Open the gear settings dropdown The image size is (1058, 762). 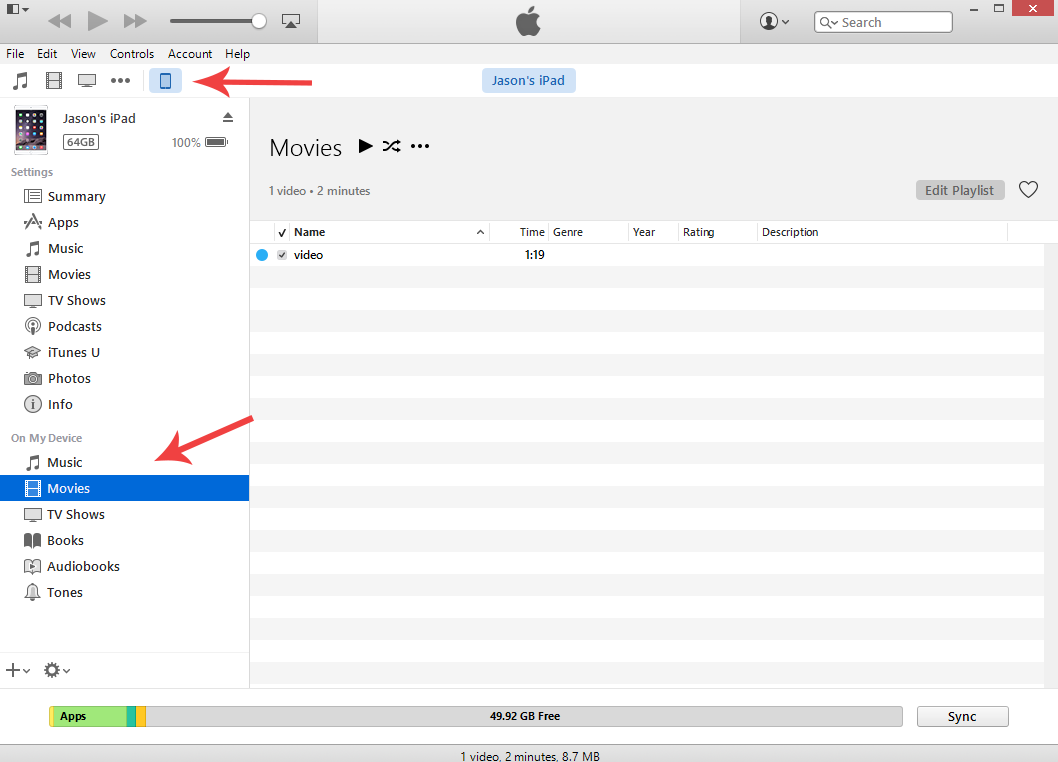point(55,670)
